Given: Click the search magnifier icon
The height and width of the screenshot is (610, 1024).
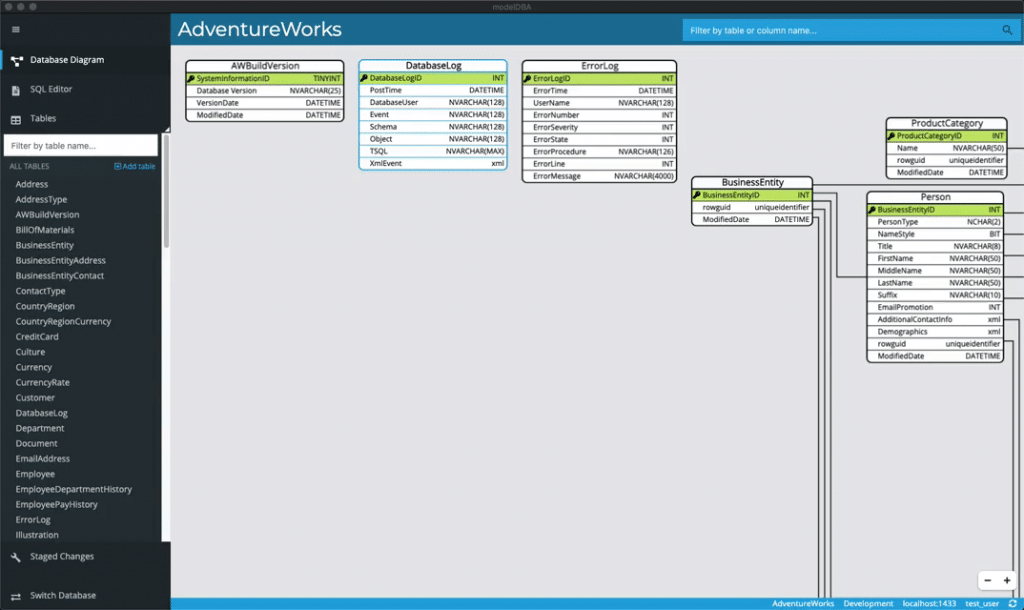Looking at the screenshot, I should (x=1007, y=31).
